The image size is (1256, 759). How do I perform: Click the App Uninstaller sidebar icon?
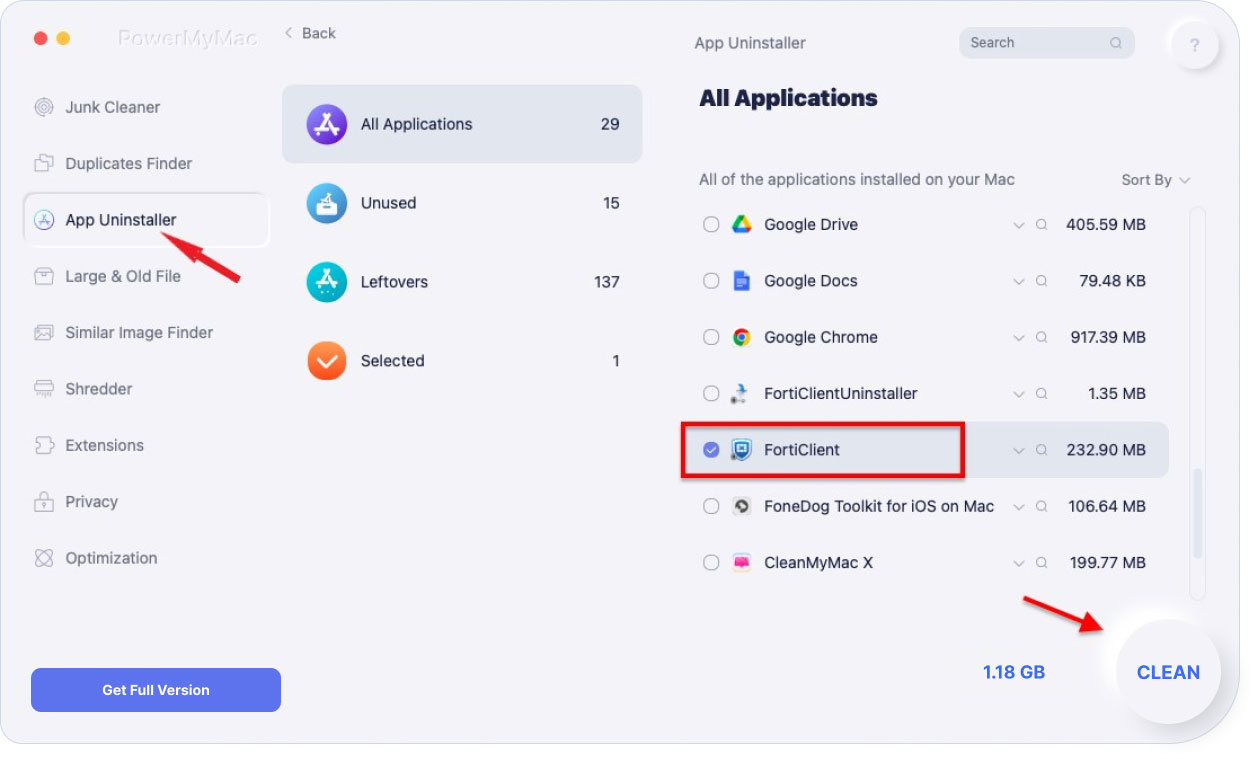tap(44, 220)
